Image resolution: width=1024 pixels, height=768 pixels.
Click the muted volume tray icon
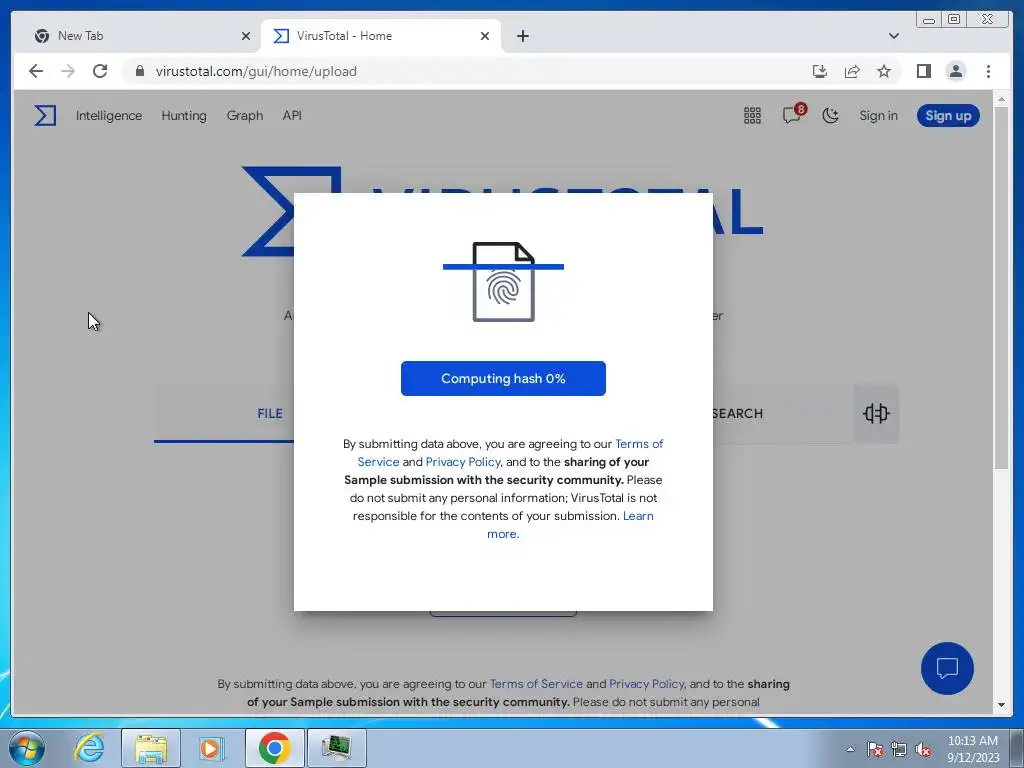tap(923, 749)
